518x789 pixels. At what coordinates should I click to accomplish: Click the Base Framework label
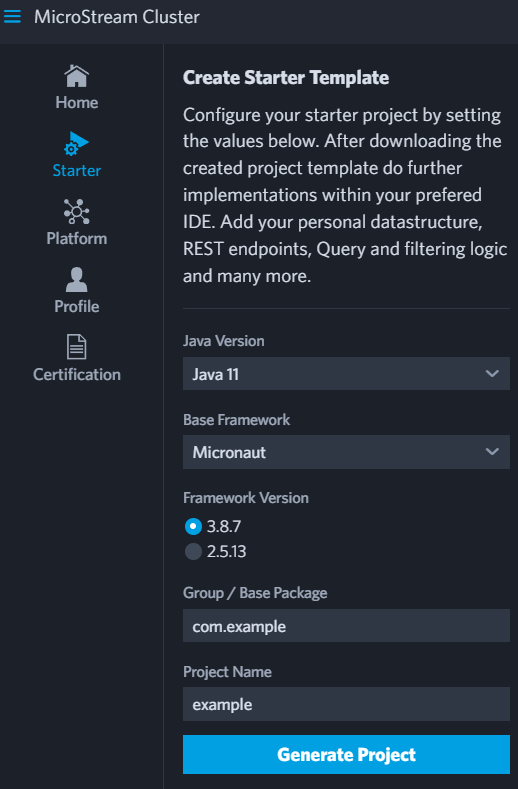237,420
